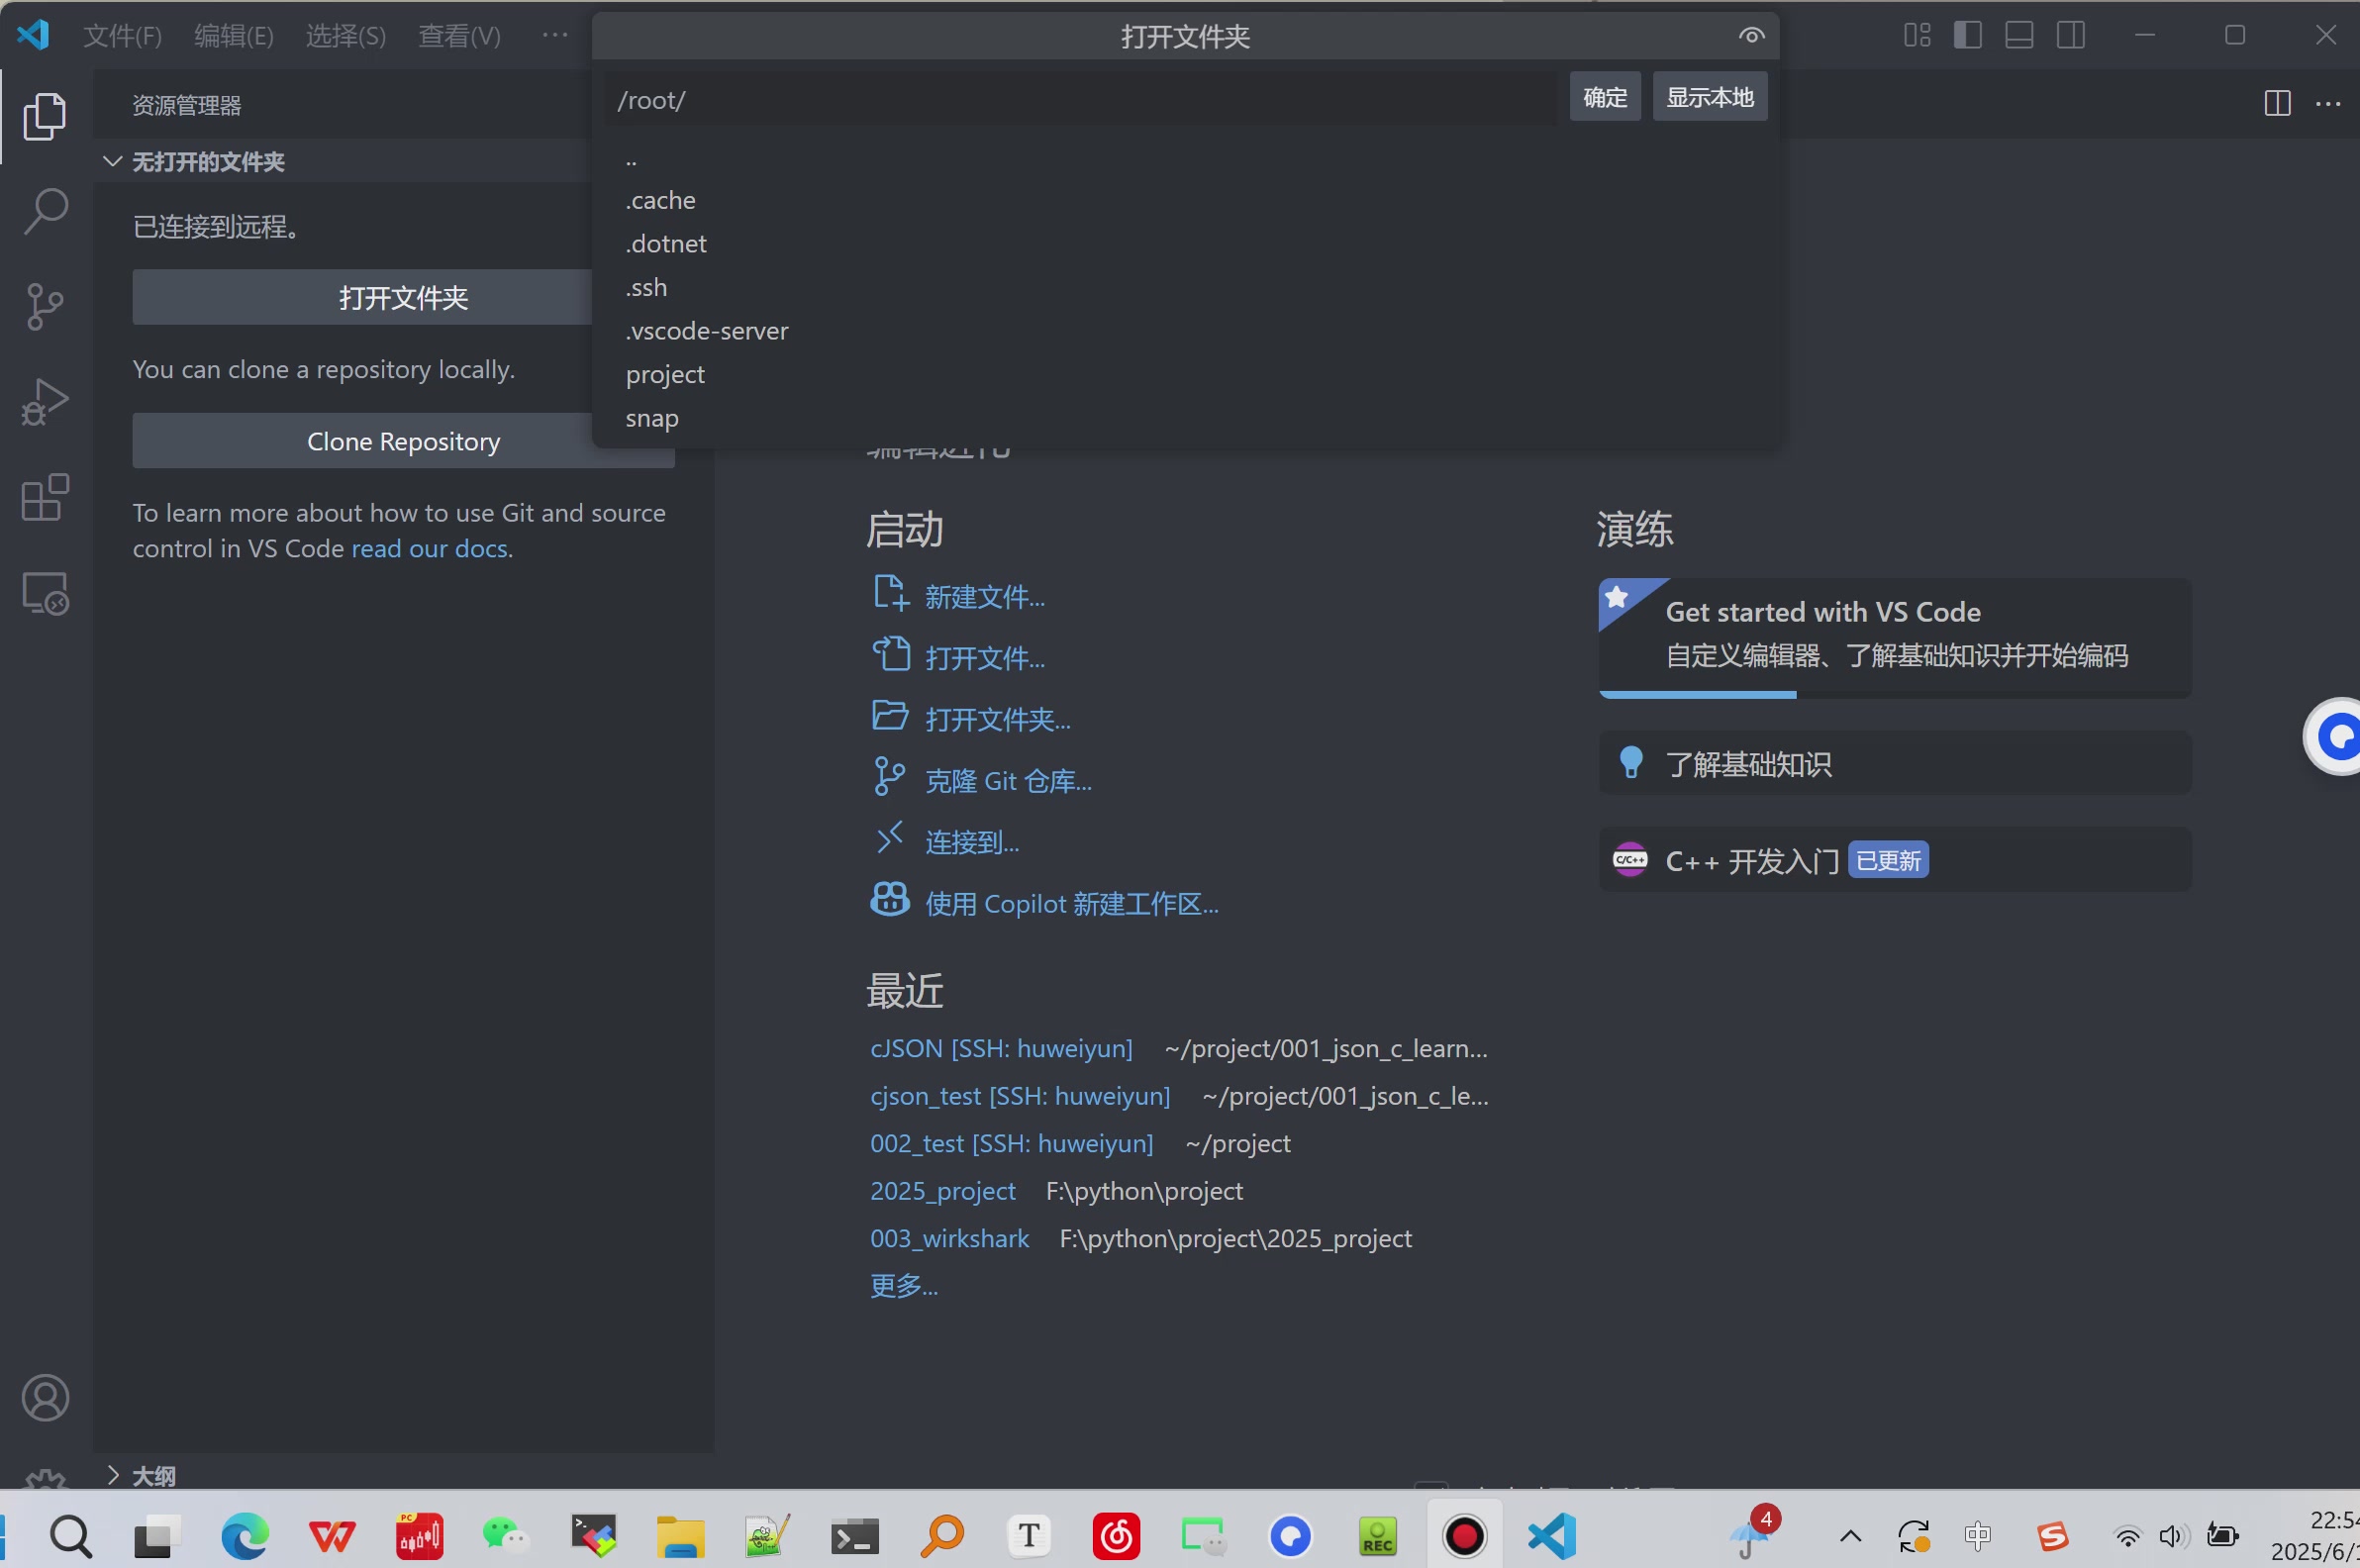The width and height of the screenshot is (2360, 1568).
Task: Click the /root/ path input field
Action: pyautogui.click(x=1080, y=101)
